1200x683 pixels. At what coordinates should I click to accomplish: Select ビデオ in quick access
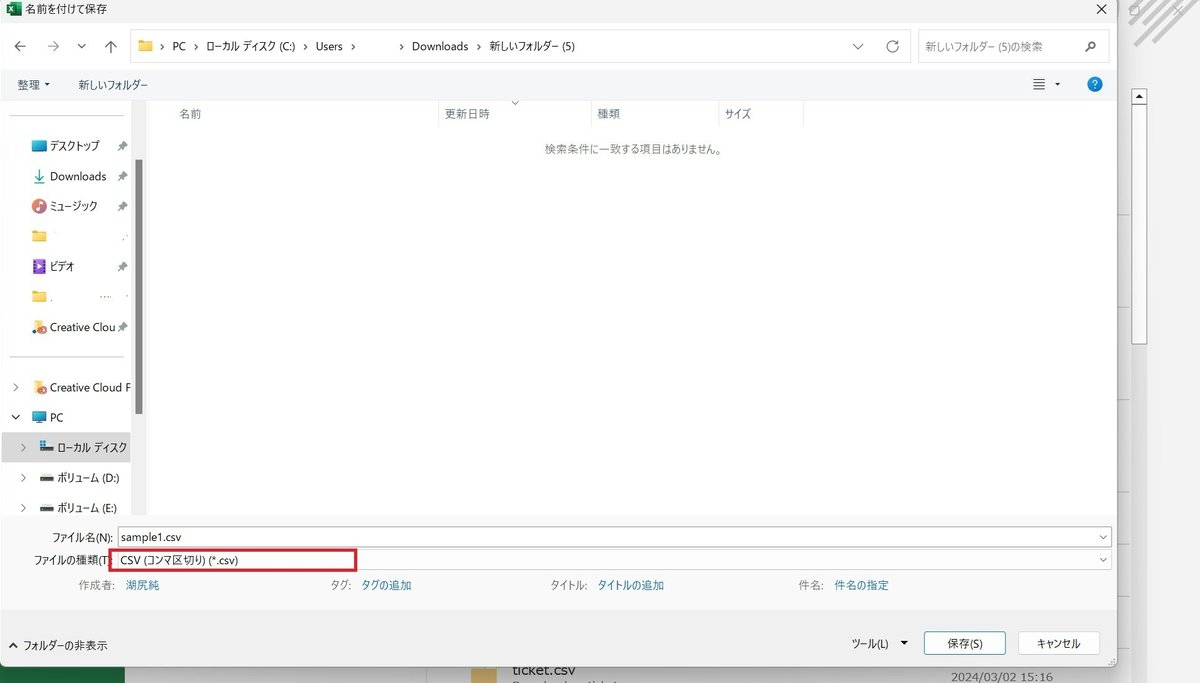click(x=62, y=267)
